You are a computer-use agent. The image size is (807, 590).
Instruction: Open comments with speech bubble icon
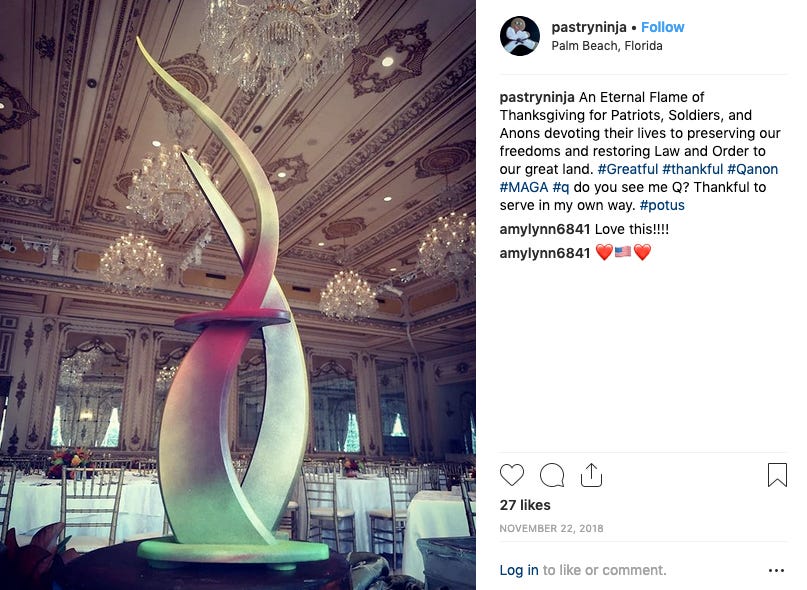tap(552, 475)
